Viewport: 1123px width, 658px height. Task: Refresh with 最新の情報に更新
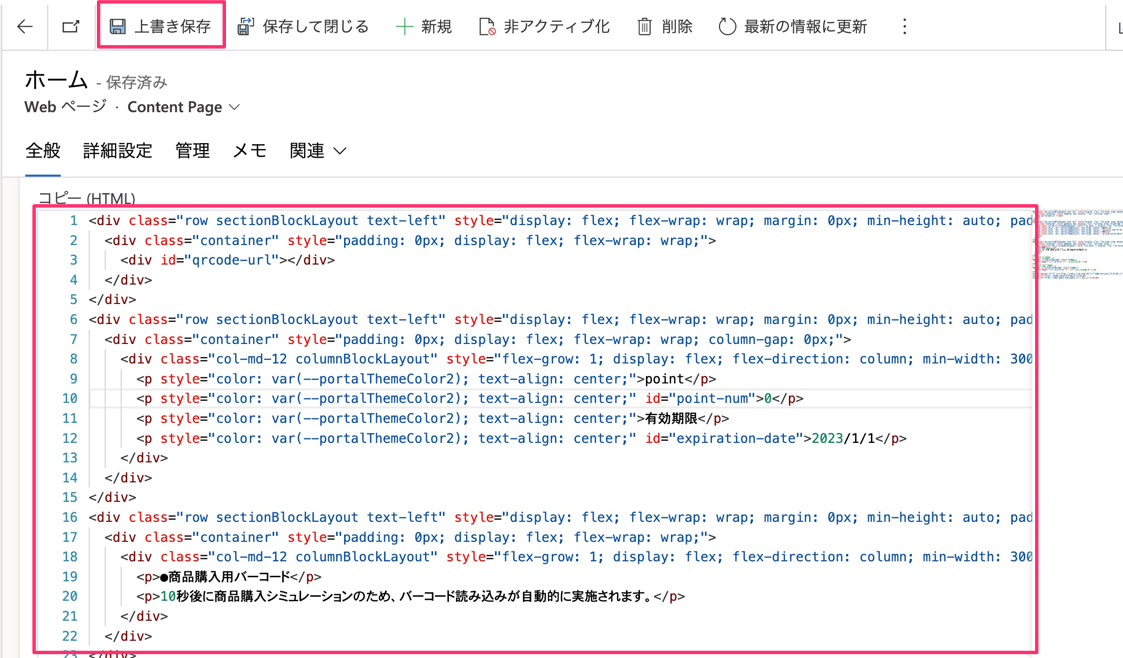click(x=793, y=26)
